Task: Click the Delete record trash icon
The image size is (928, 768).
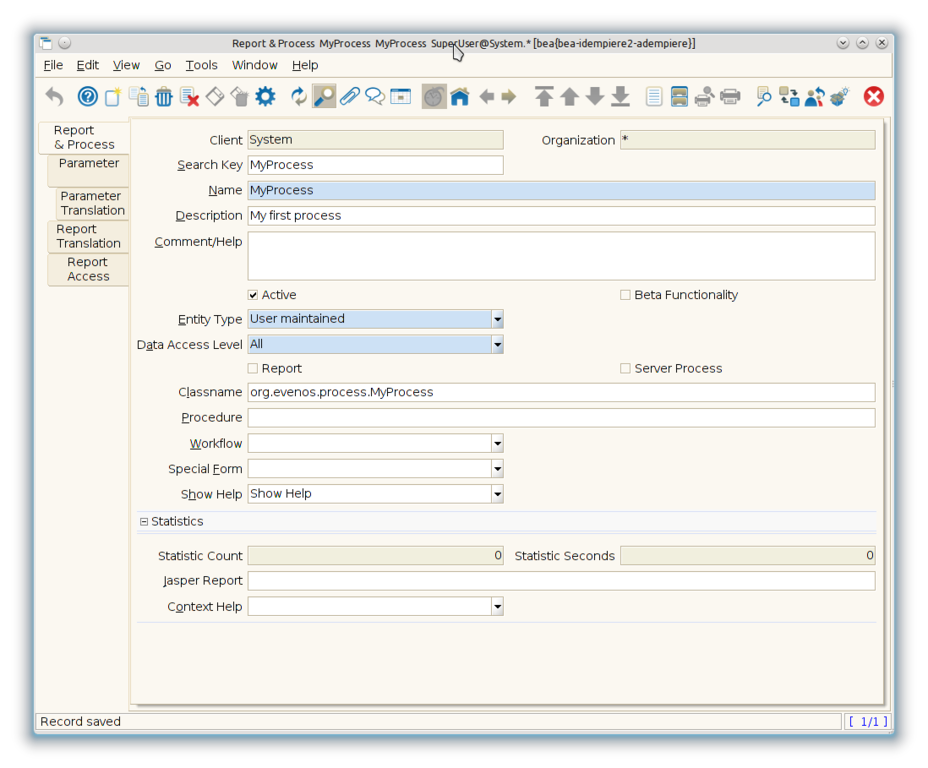Action: pos(163,96)
